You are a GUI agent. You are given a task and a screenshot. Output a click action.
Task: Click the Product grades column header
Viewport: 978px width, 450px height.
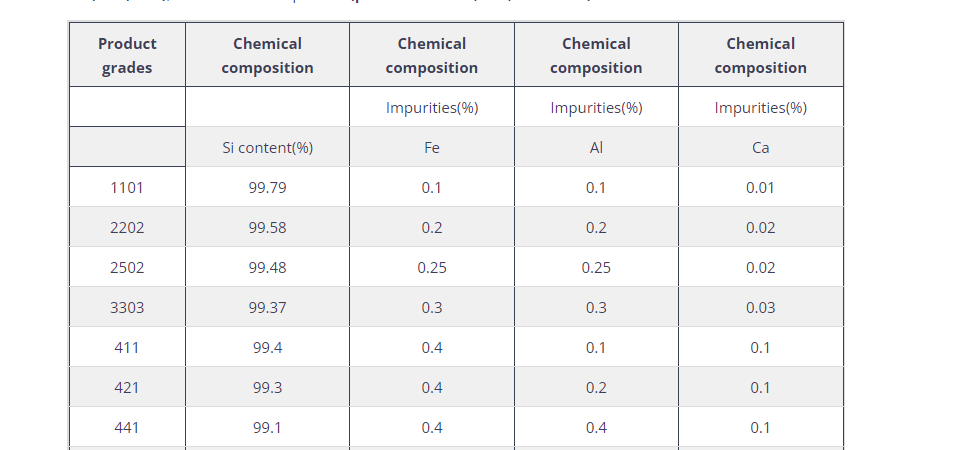tap(127, 56)
